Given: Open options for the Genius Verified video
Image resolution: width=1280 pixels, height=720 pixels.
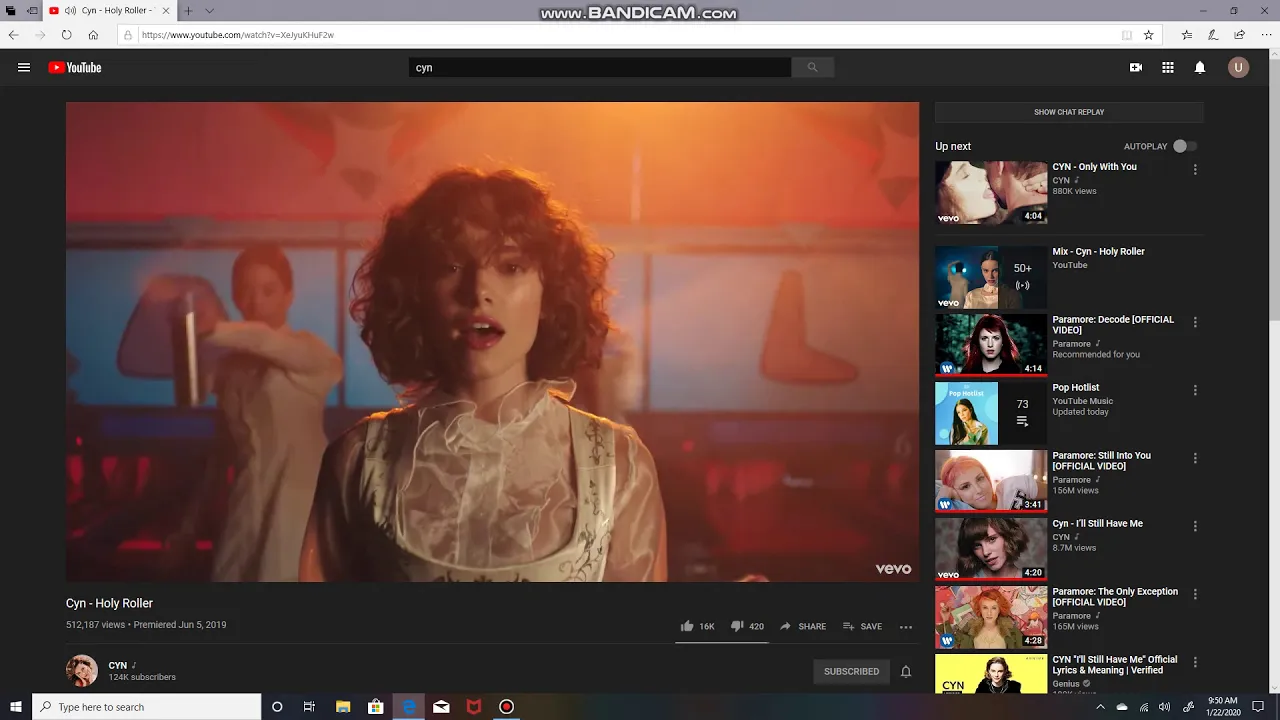Looking at the screenshot, I should [x=1195, y=662].
